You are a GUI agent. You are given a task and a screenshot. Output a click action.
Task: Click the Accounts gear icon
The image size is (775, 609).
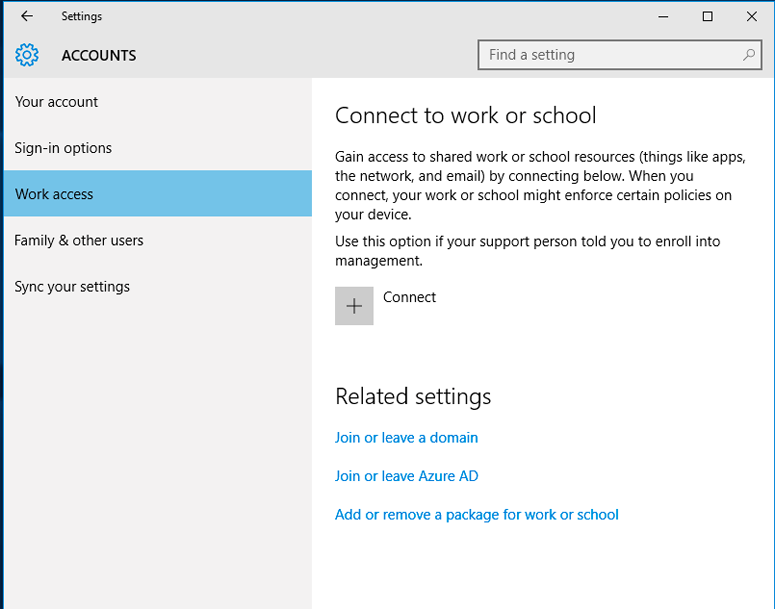[x=27, y=55]
